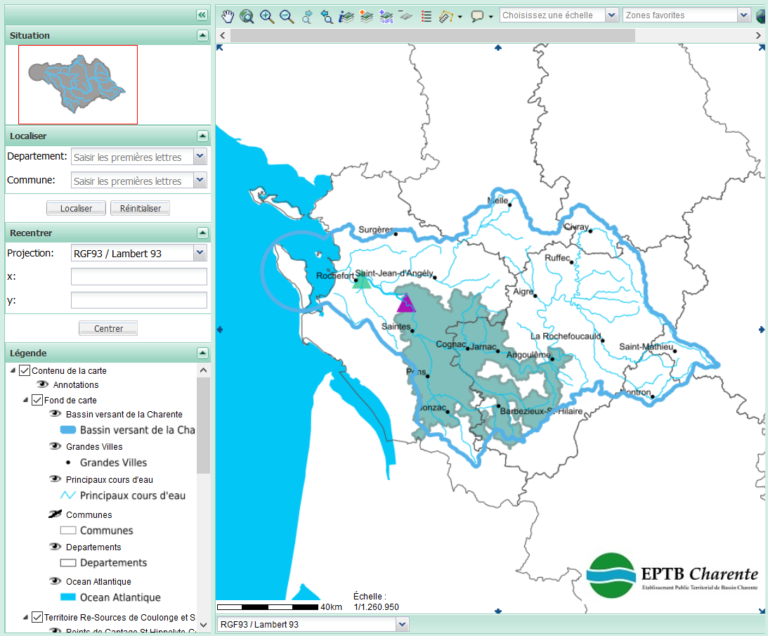
Task: Open the speech bubble annotation tool
Action: point(478,16)
